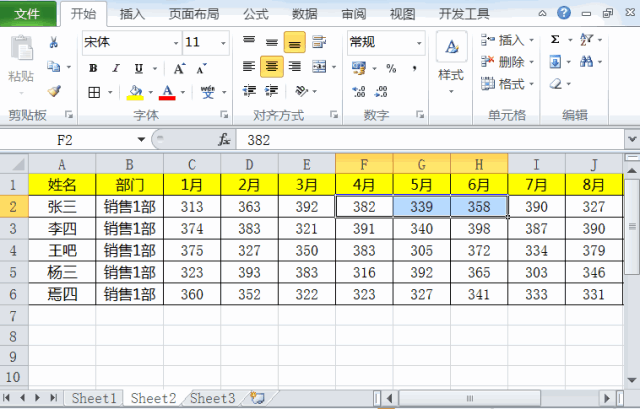Click the formula bar input showing 382
This screenshot has width=640, height=409.
[x=431, y=140]
